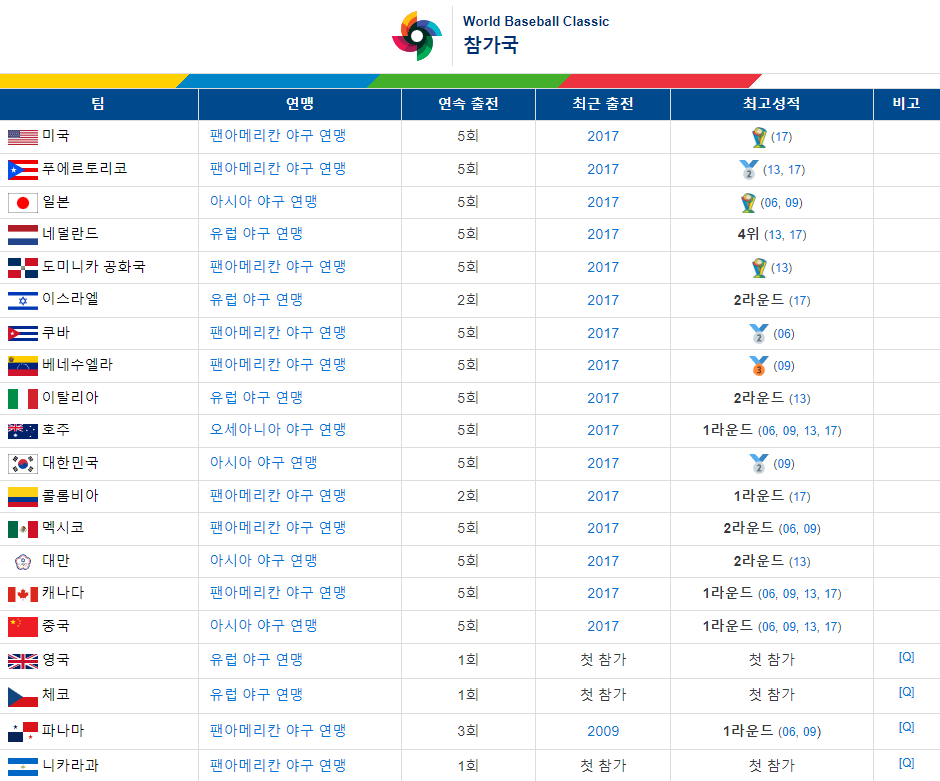The image size is (940, 781).
Task: Click the Venezuela flag icon
Action: tap(23, 366)
